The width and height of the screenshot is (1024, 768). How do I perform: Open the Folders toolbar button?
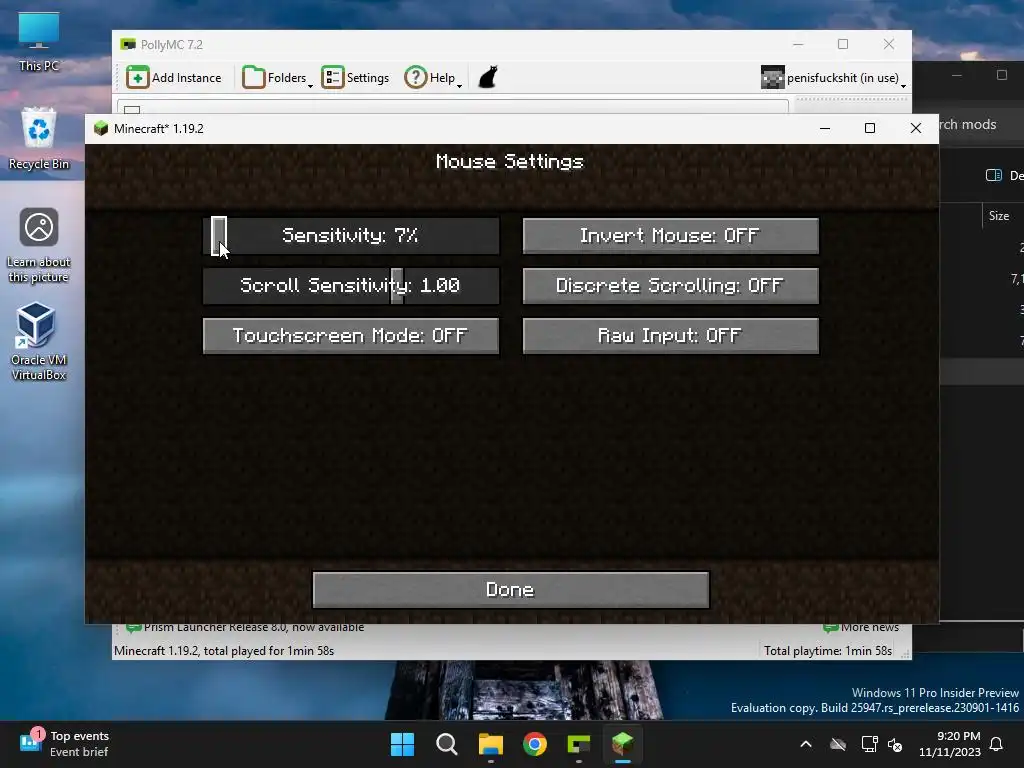coord(274,78)
